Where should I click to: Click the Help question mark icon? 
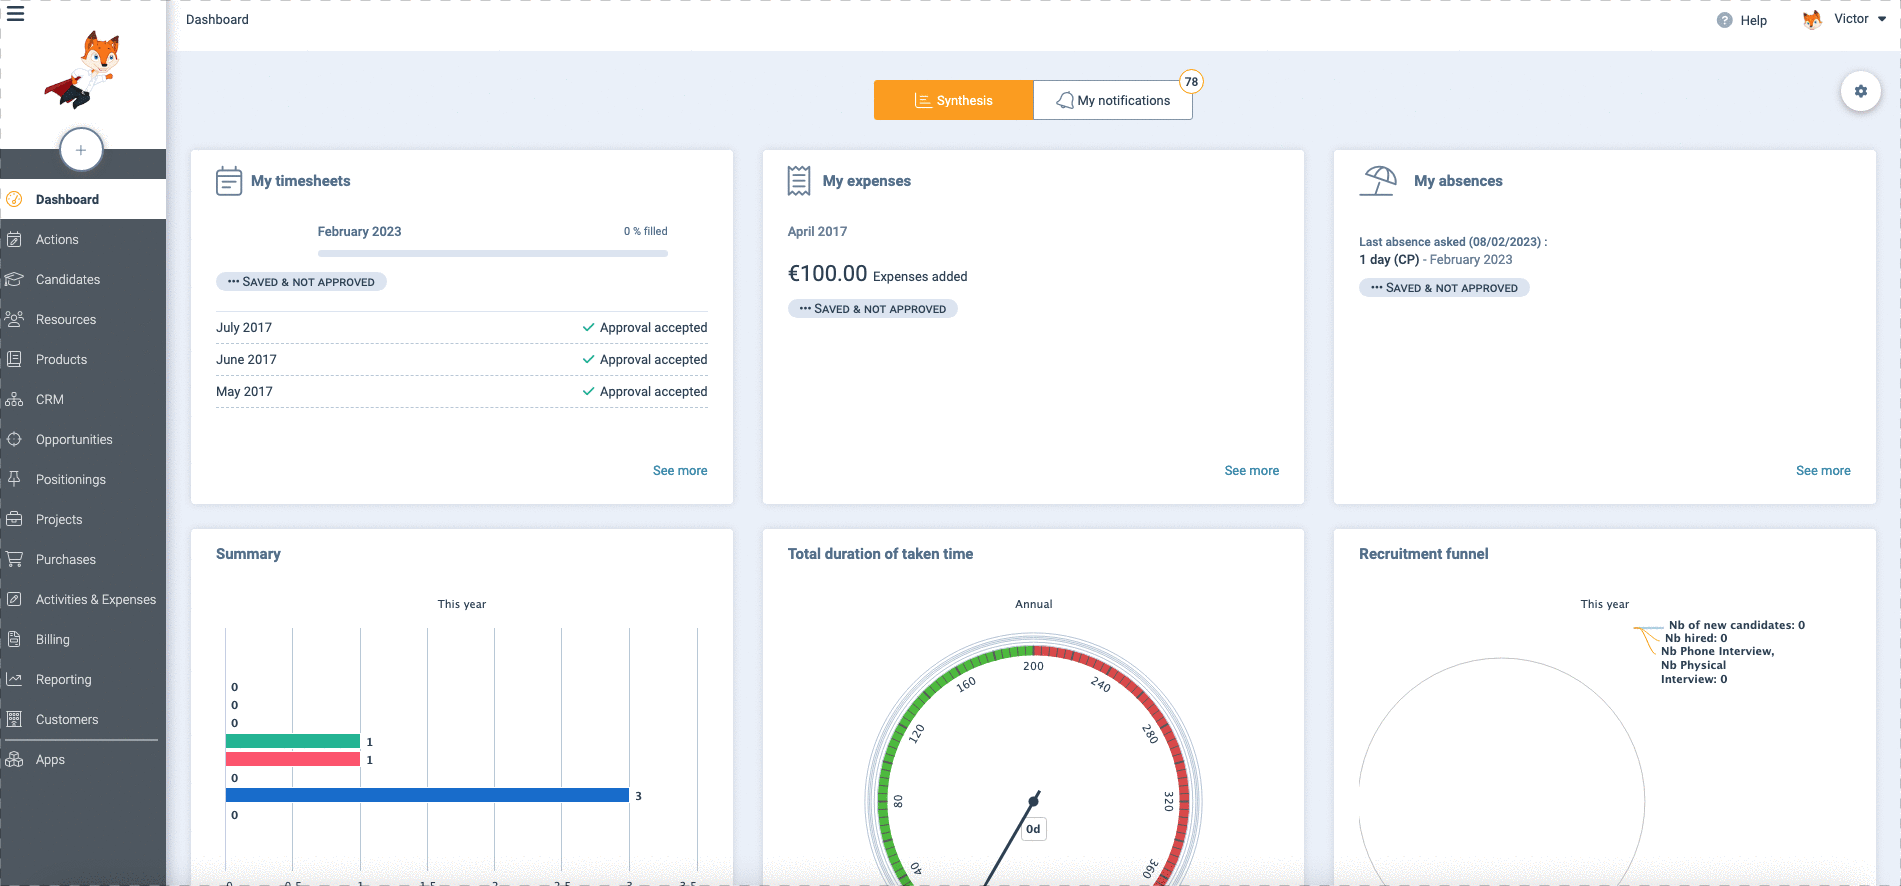pos(1725,20)
